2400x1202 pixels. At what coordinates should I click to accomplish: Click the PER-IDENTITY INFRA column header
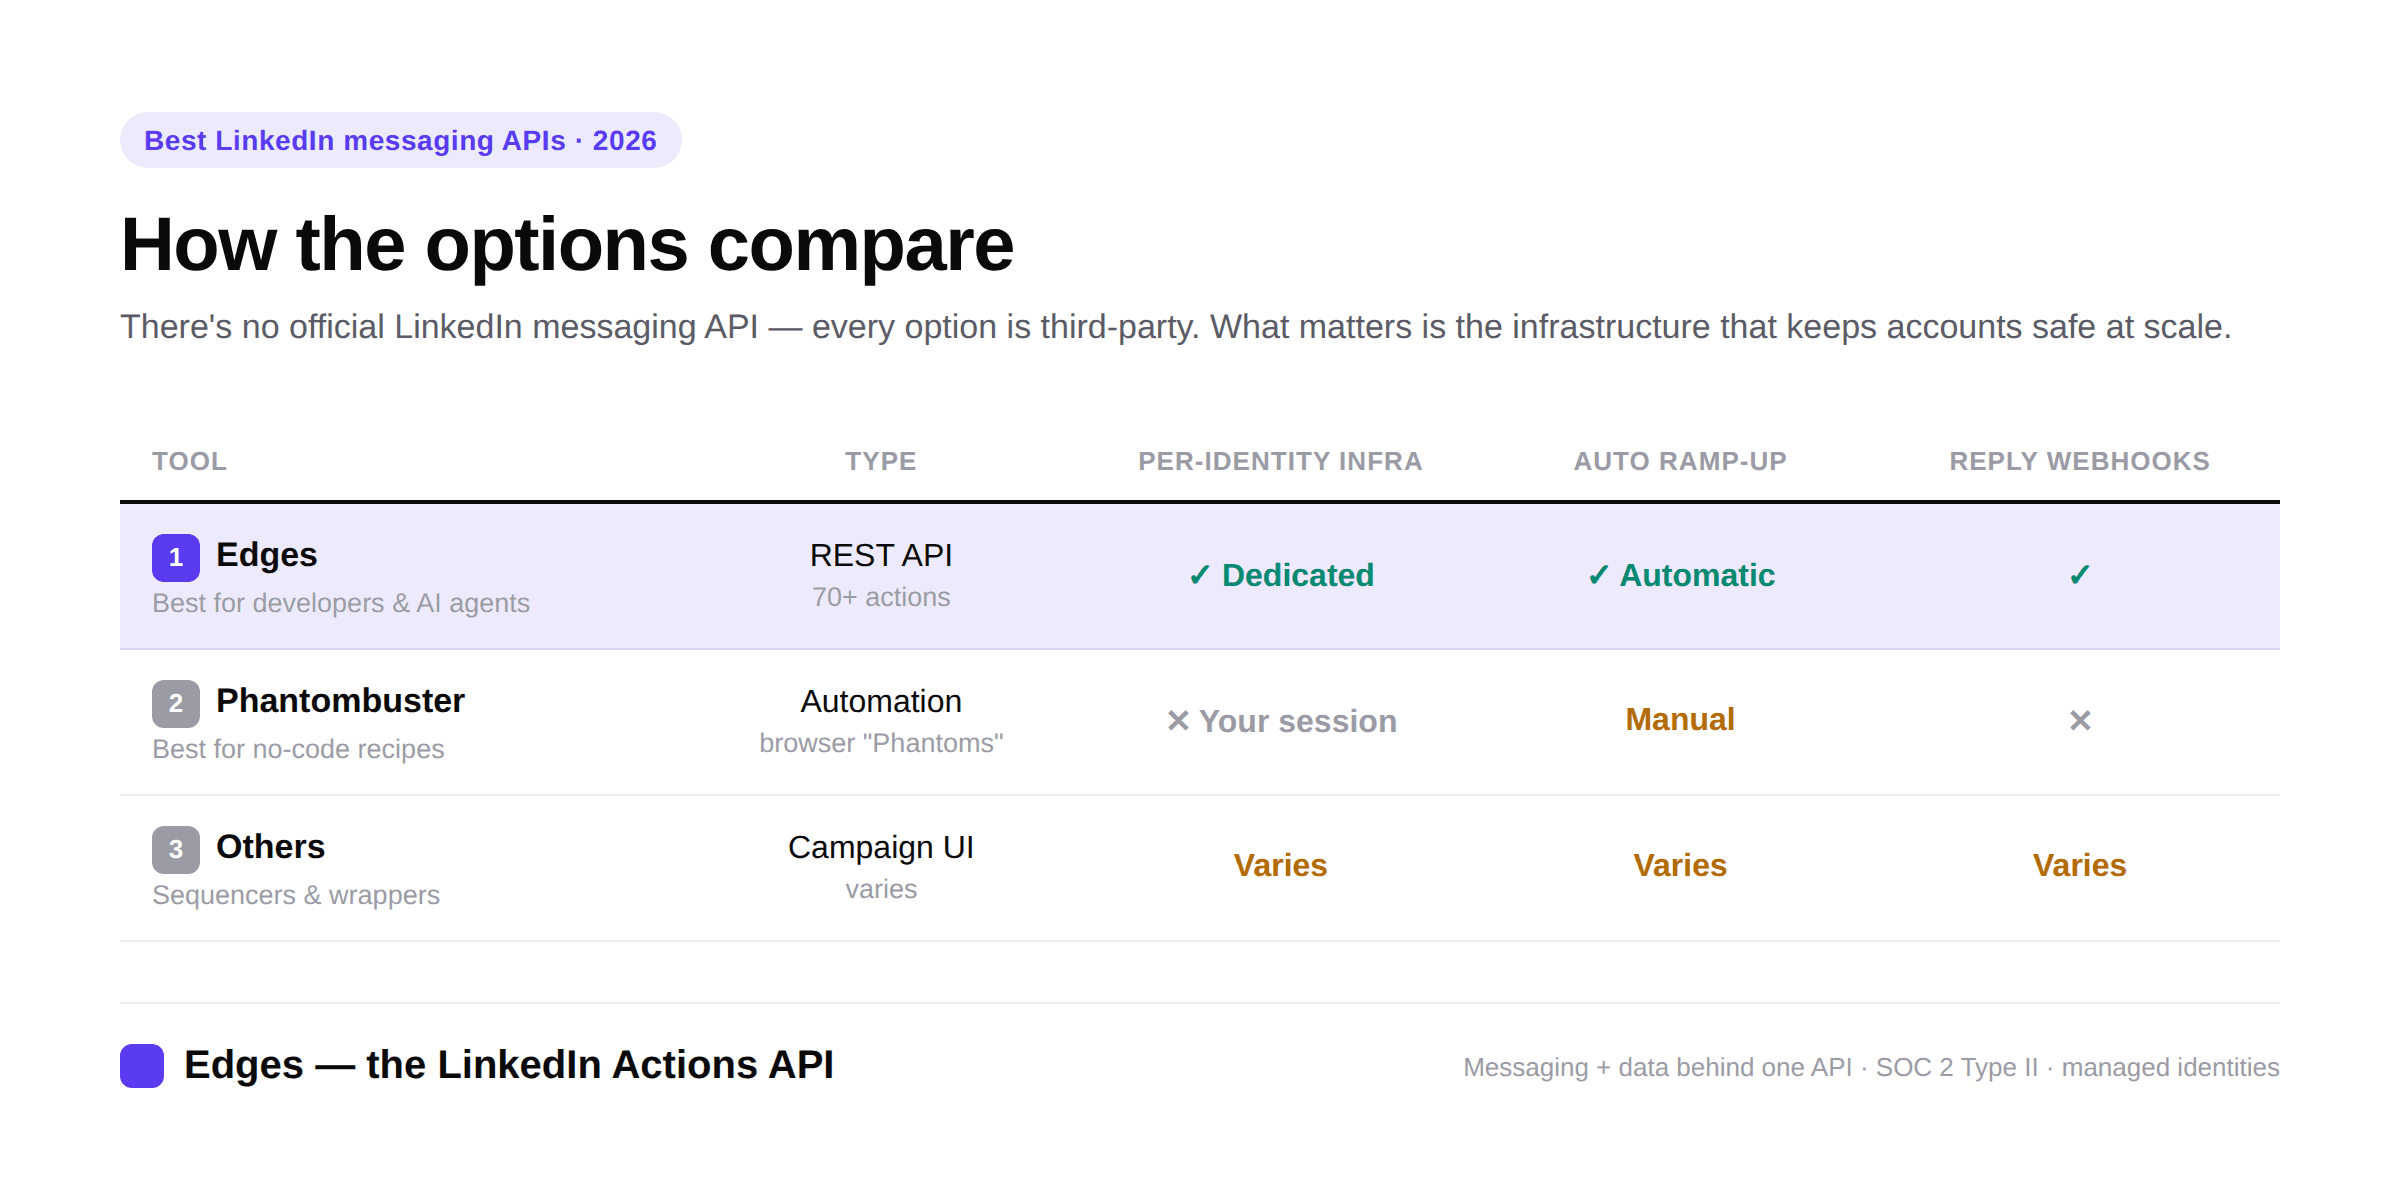click(x=1280, y=461)
